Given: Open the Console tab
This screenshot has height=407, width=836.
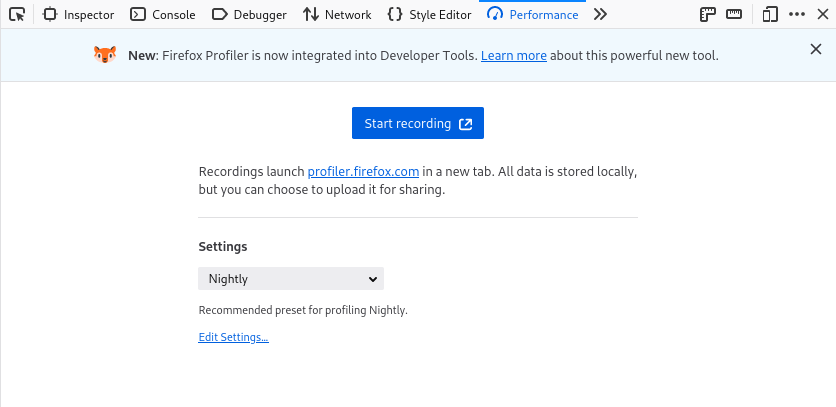Looking at the screenshot, I should point(163,15).
